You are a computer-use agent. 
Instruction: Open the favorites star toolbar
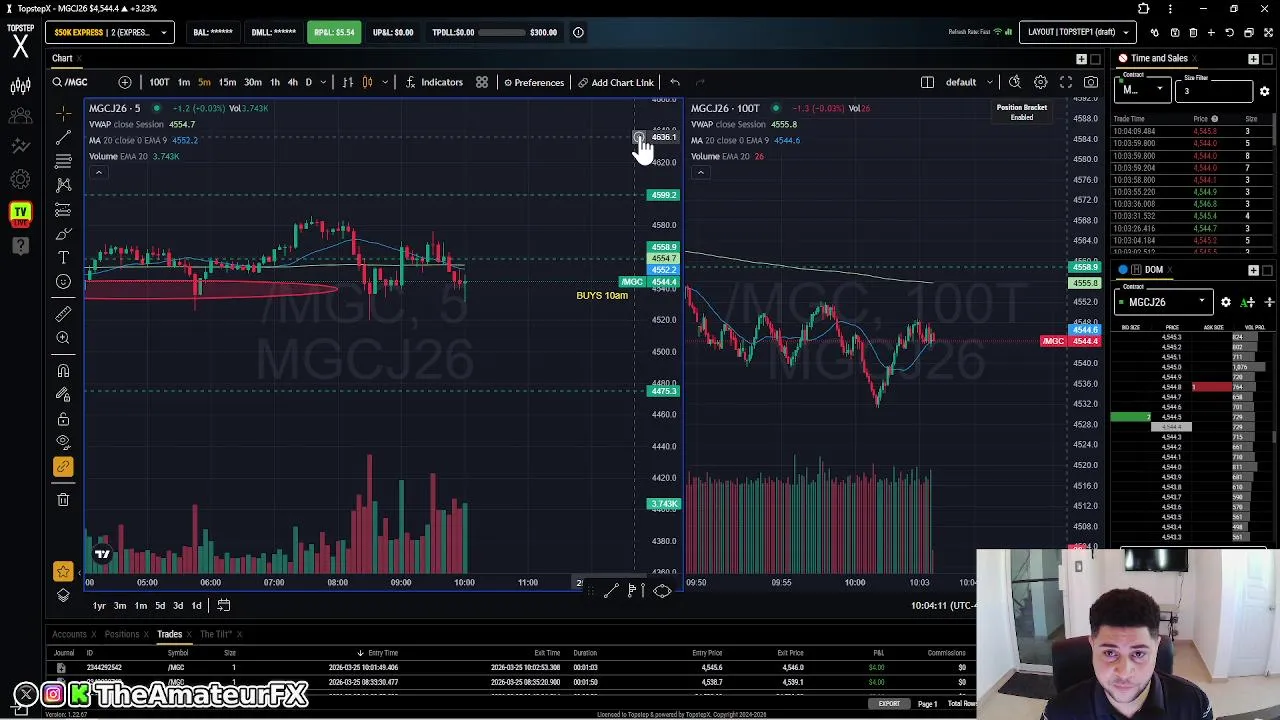63,571
